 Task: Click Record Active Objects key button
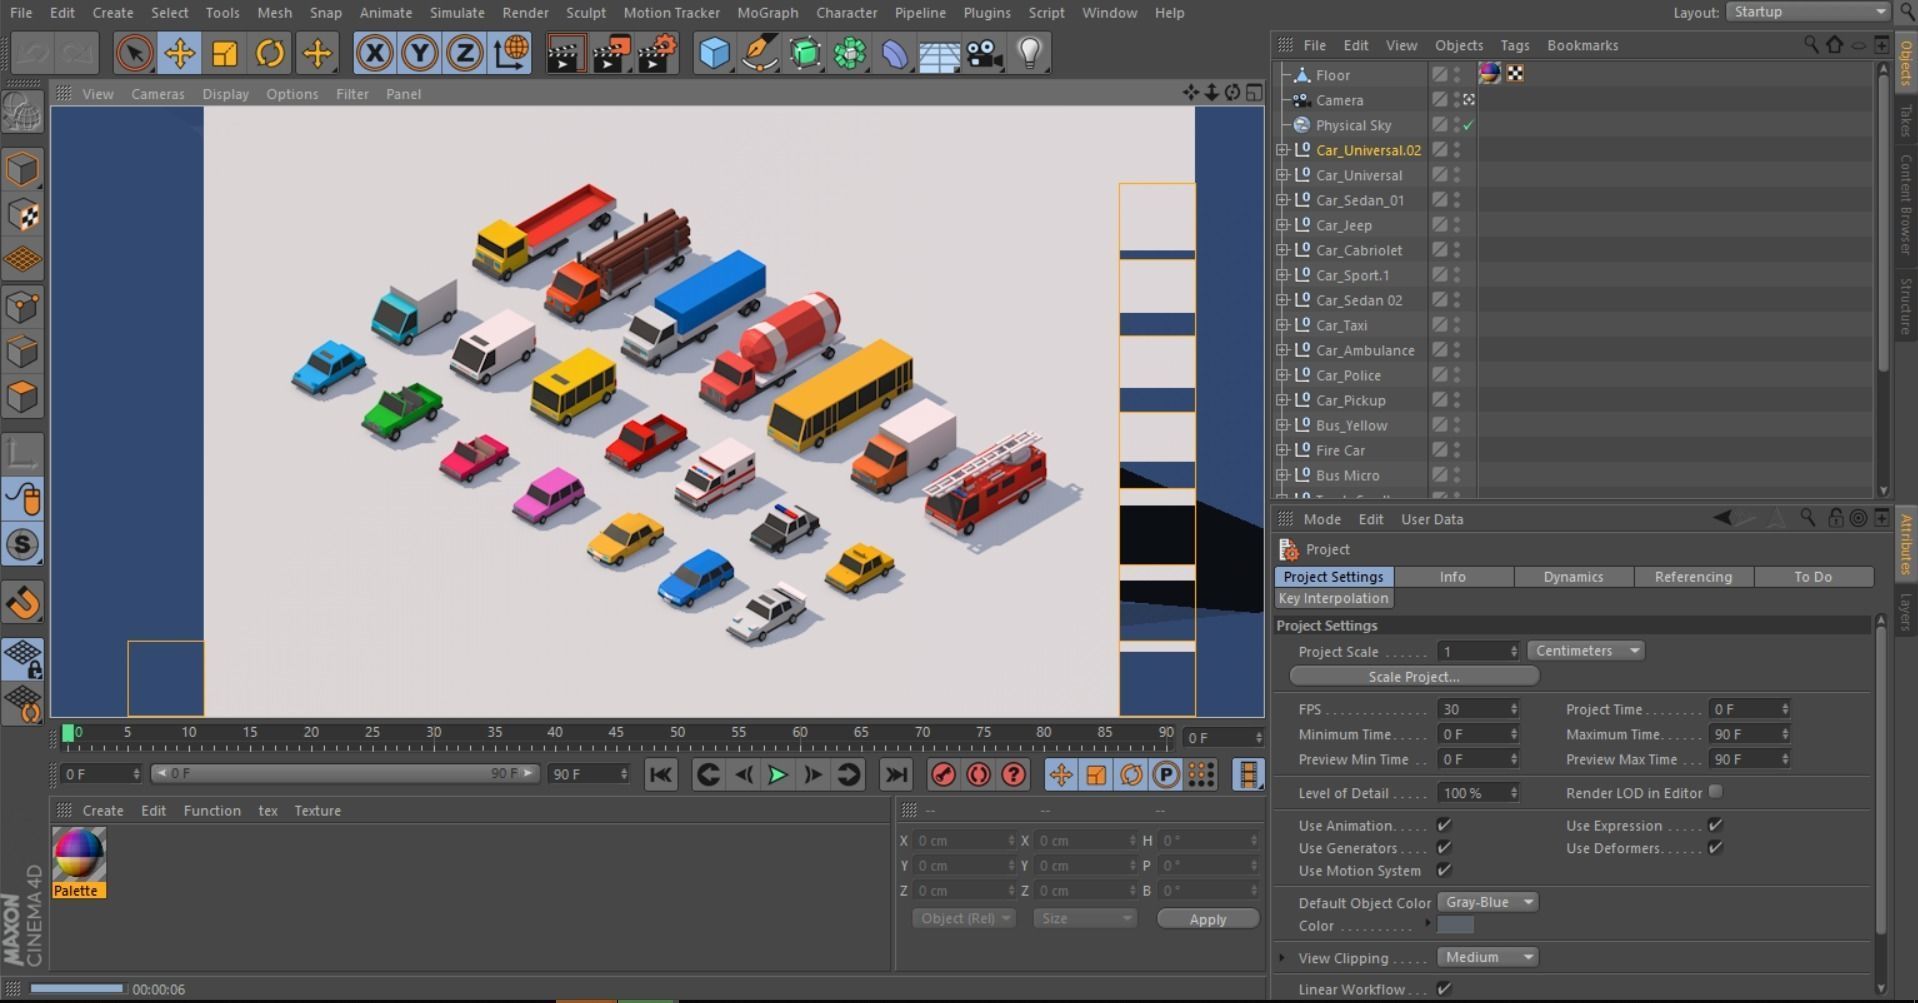click(942, 775)
